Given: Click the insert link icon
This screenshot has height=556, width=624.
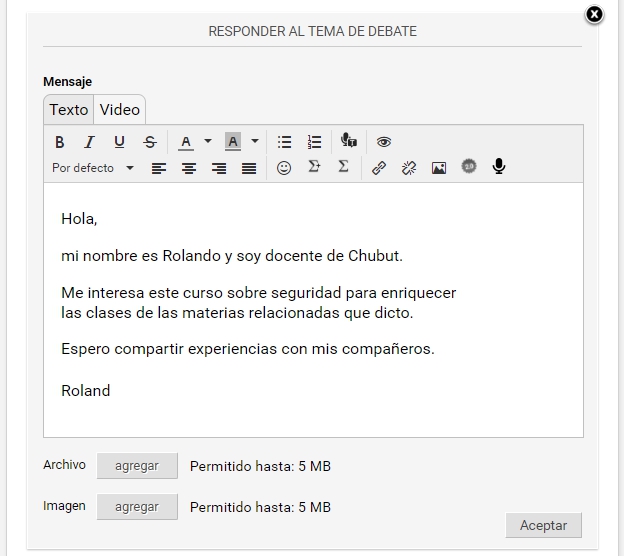Looking at the screenshot, I should [x=378, y=168].
